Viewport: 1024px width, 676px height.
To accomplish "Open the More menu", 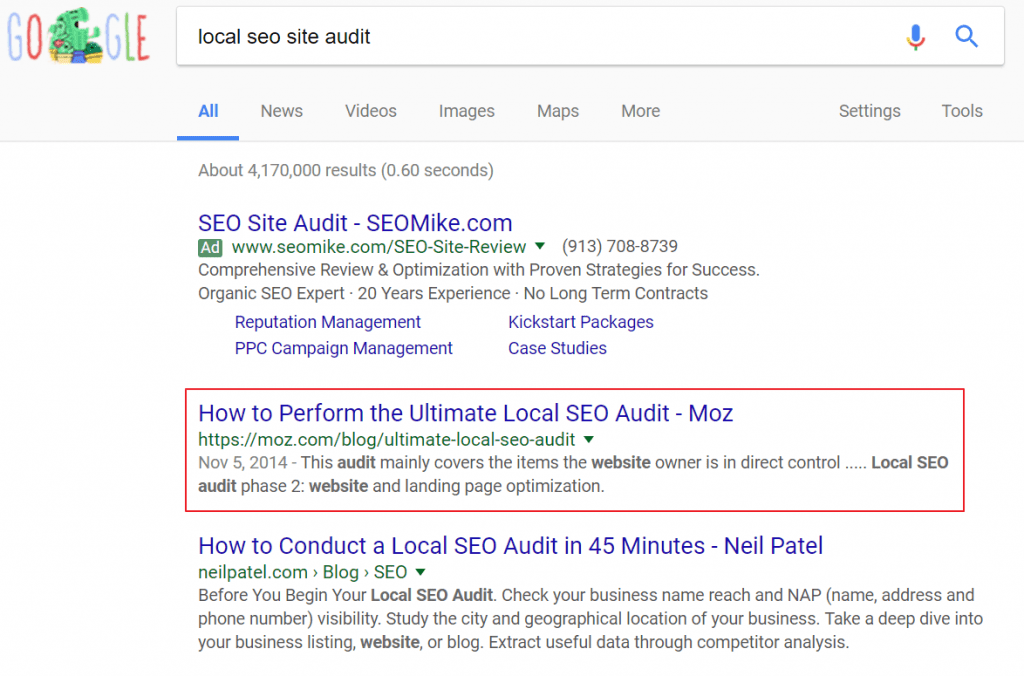I will coord(640,111).
